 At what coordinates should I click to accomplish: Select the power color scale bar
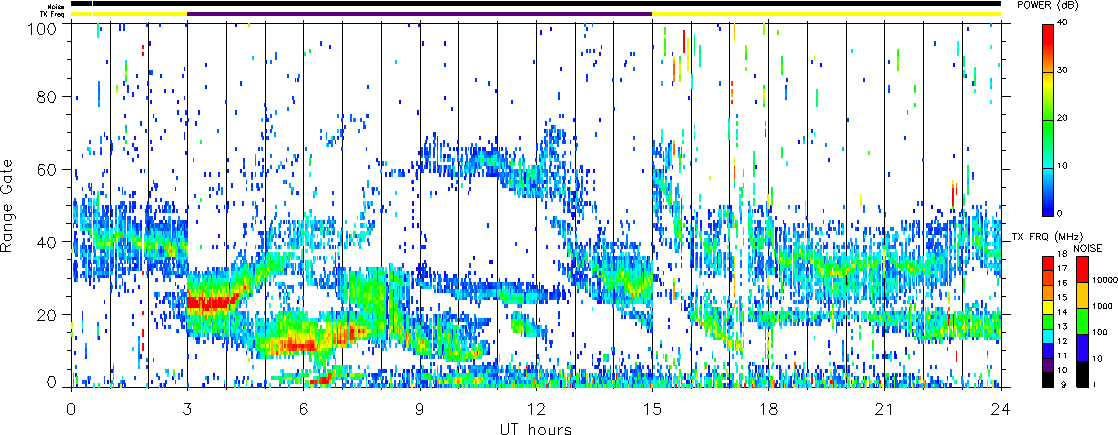coord(1047,119)
